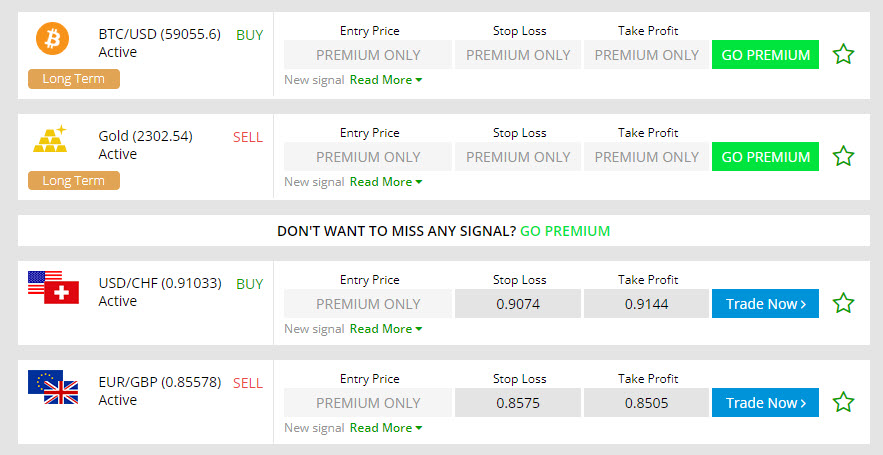Viewport: 883px width, 455px height.
Task: Expand Read More under EUR/GBP signal
Action: click(385, 428)
